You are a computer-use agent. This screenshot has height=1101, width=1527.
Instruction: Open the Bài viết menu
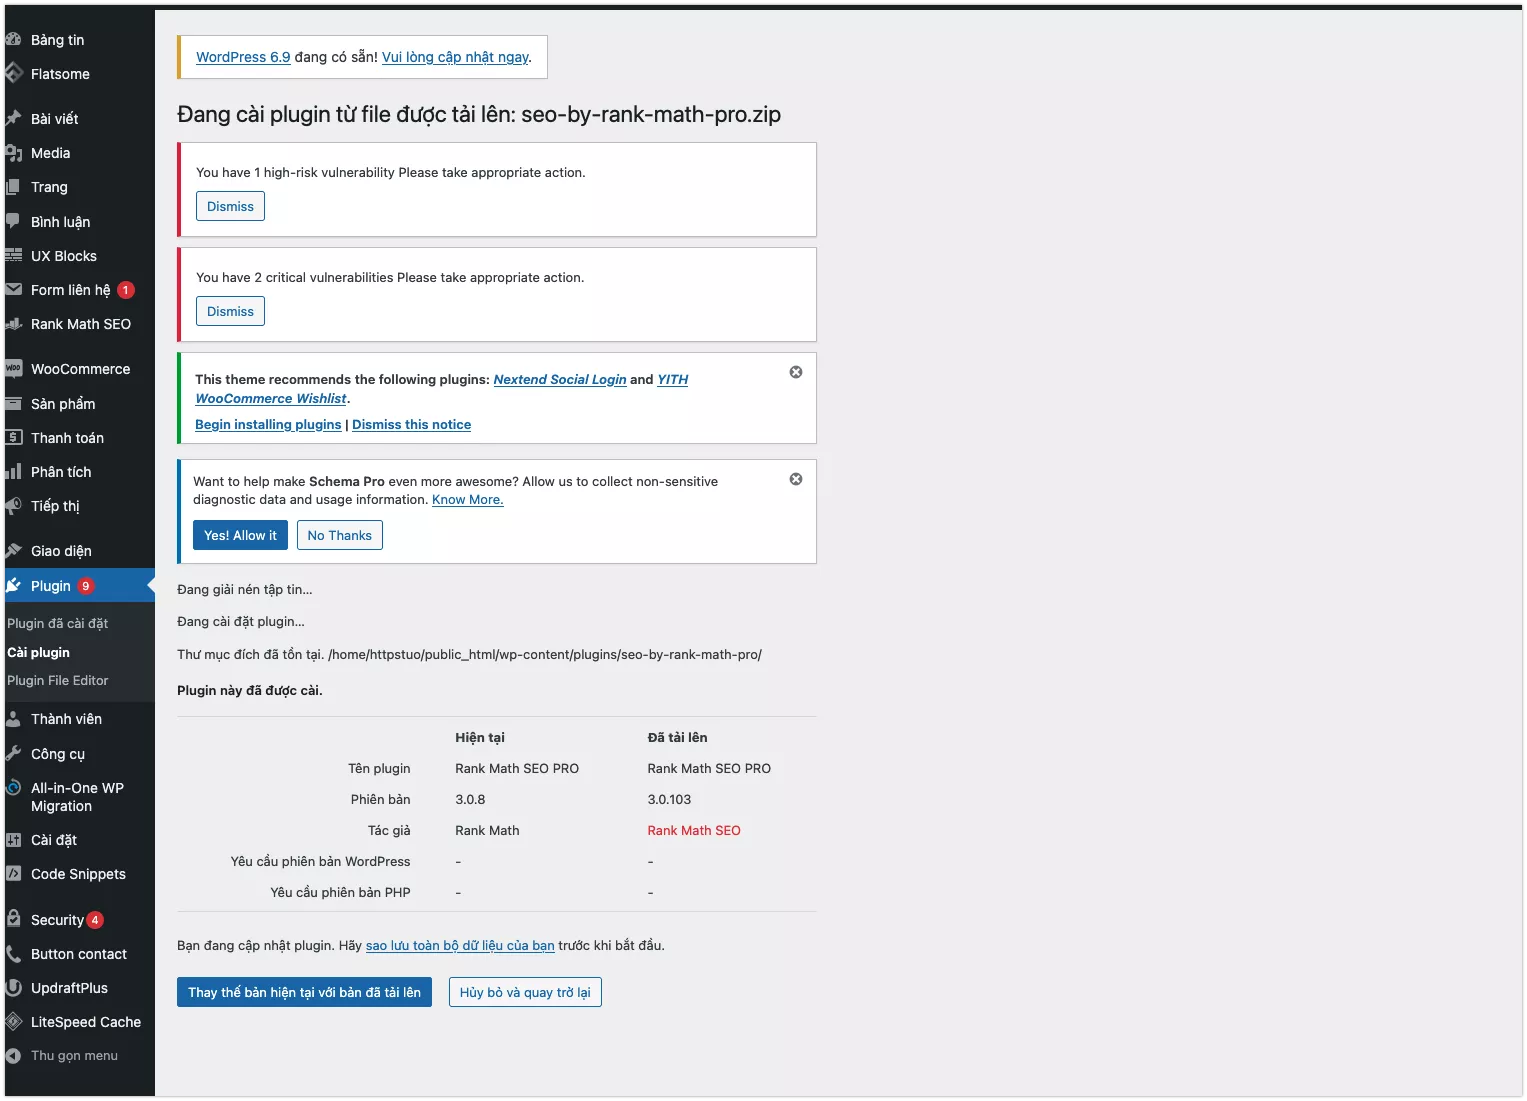pos(54,118)
